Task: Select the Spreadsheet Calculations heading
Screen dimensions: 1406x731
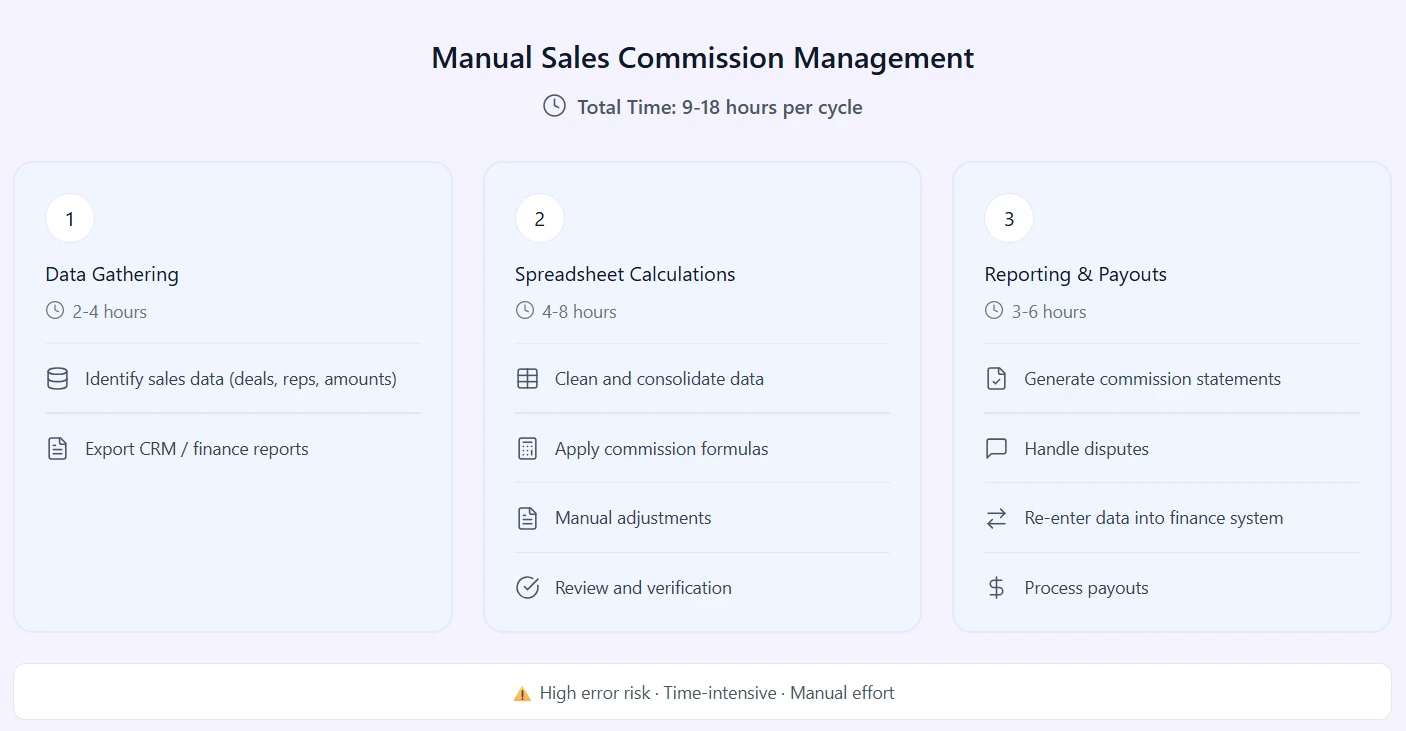Action: point(625,274)
